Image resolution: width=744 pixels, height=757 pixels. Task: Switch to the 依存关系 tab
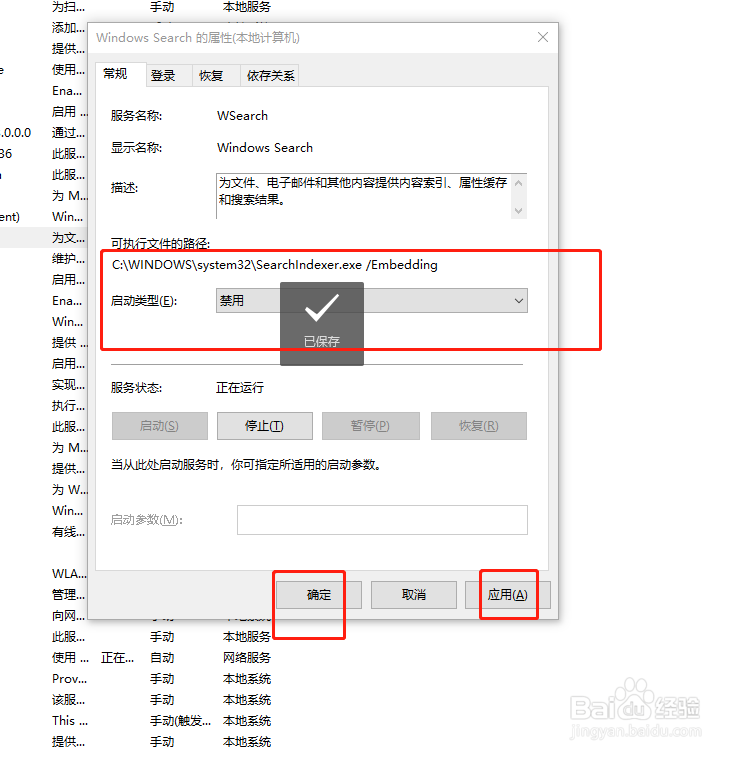click(270, 76)
